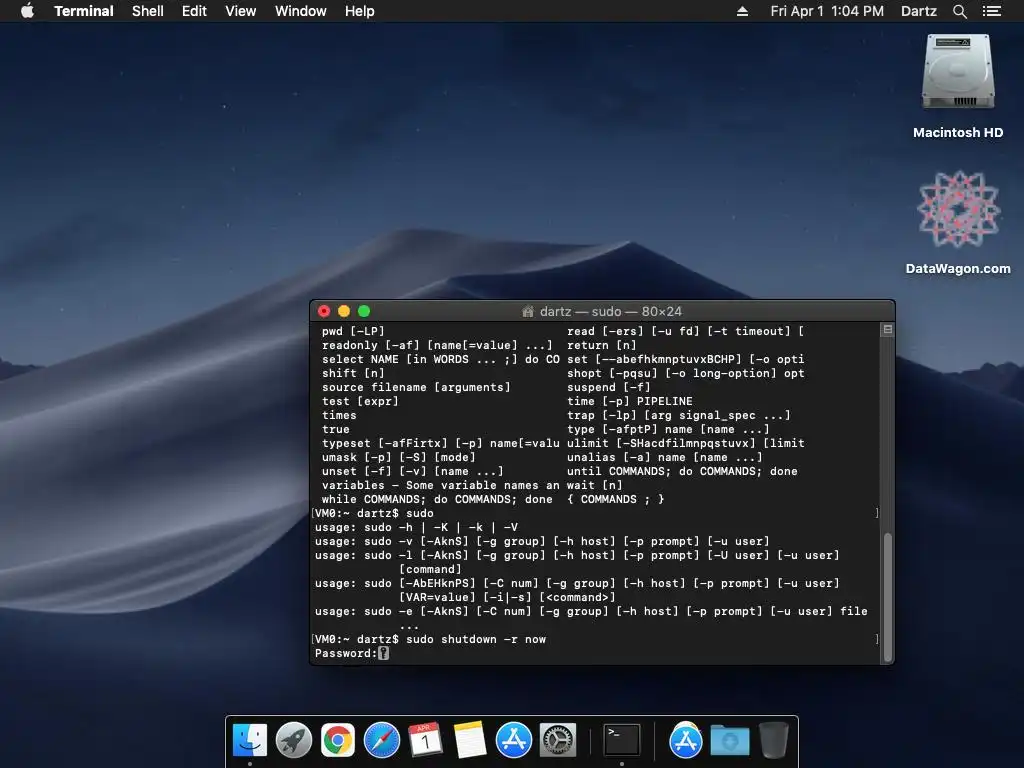
Task: Open Spotlight search magnifier icon
Action: 959,11
